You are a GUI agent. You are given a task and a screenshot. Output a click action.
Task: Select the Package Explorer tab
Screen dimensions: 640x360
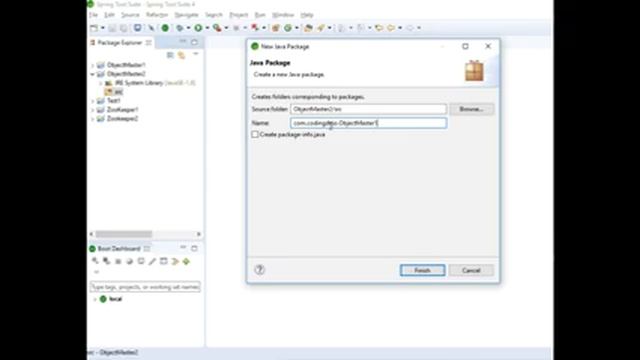pos(120,42)
